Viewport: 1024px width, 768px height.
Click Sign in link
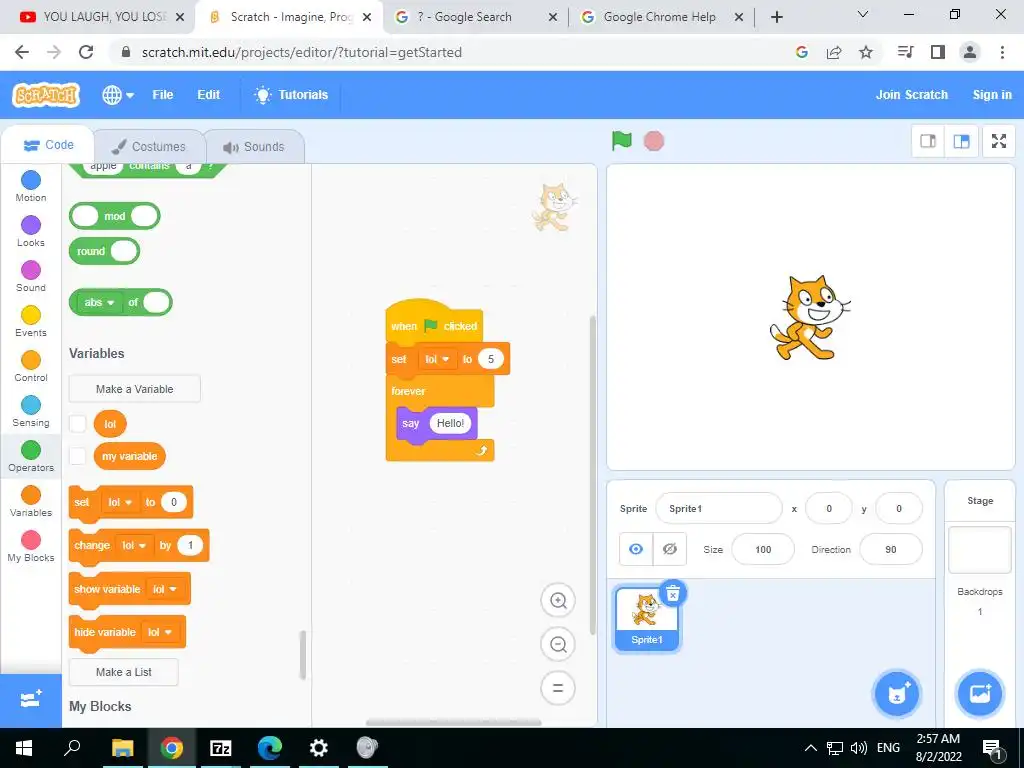click(992, 95)
